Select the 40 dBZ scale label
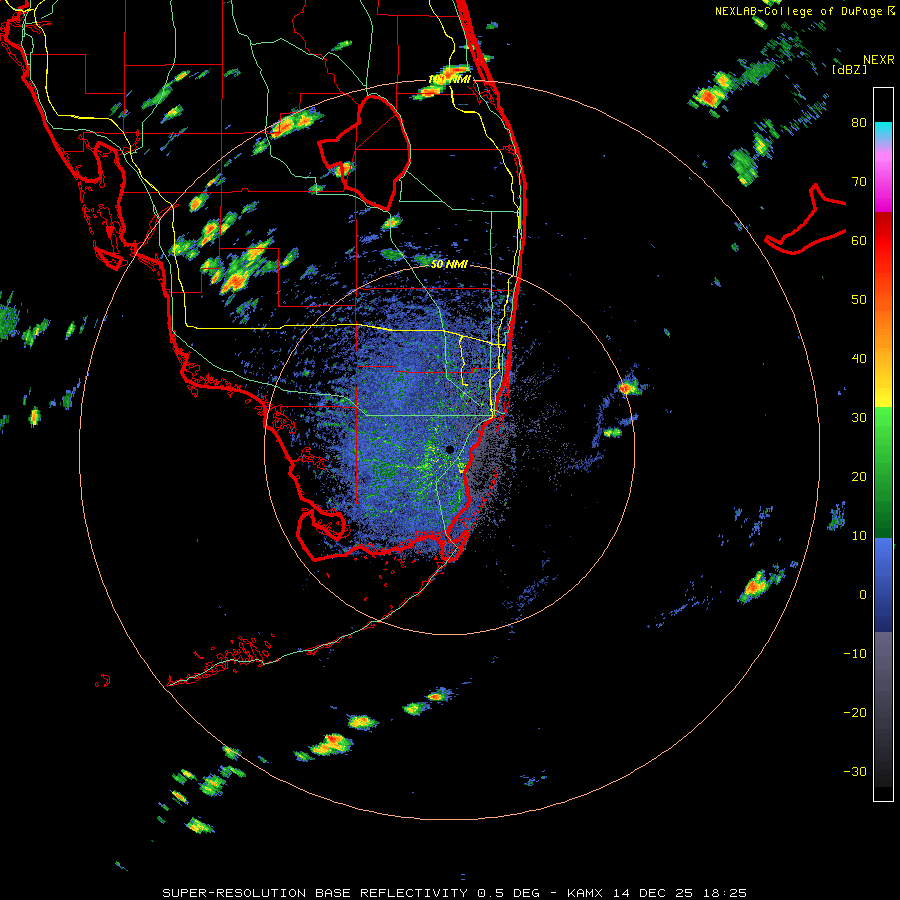 [x=859, y=359]
